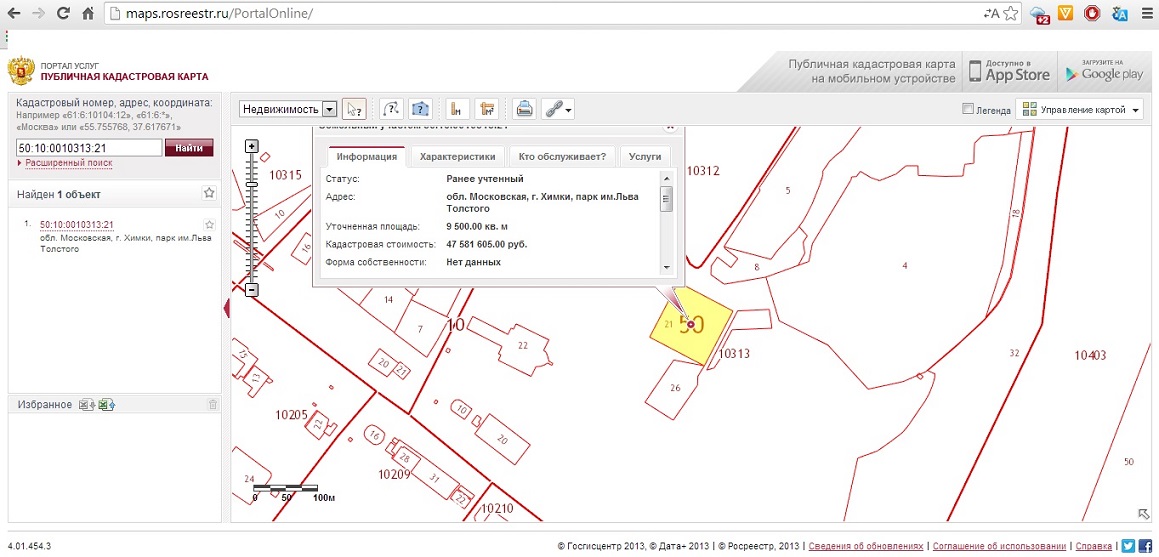Star result 50:10:0010313:21 as favorite
The image size is (1159, 557).
coord(209,225)
